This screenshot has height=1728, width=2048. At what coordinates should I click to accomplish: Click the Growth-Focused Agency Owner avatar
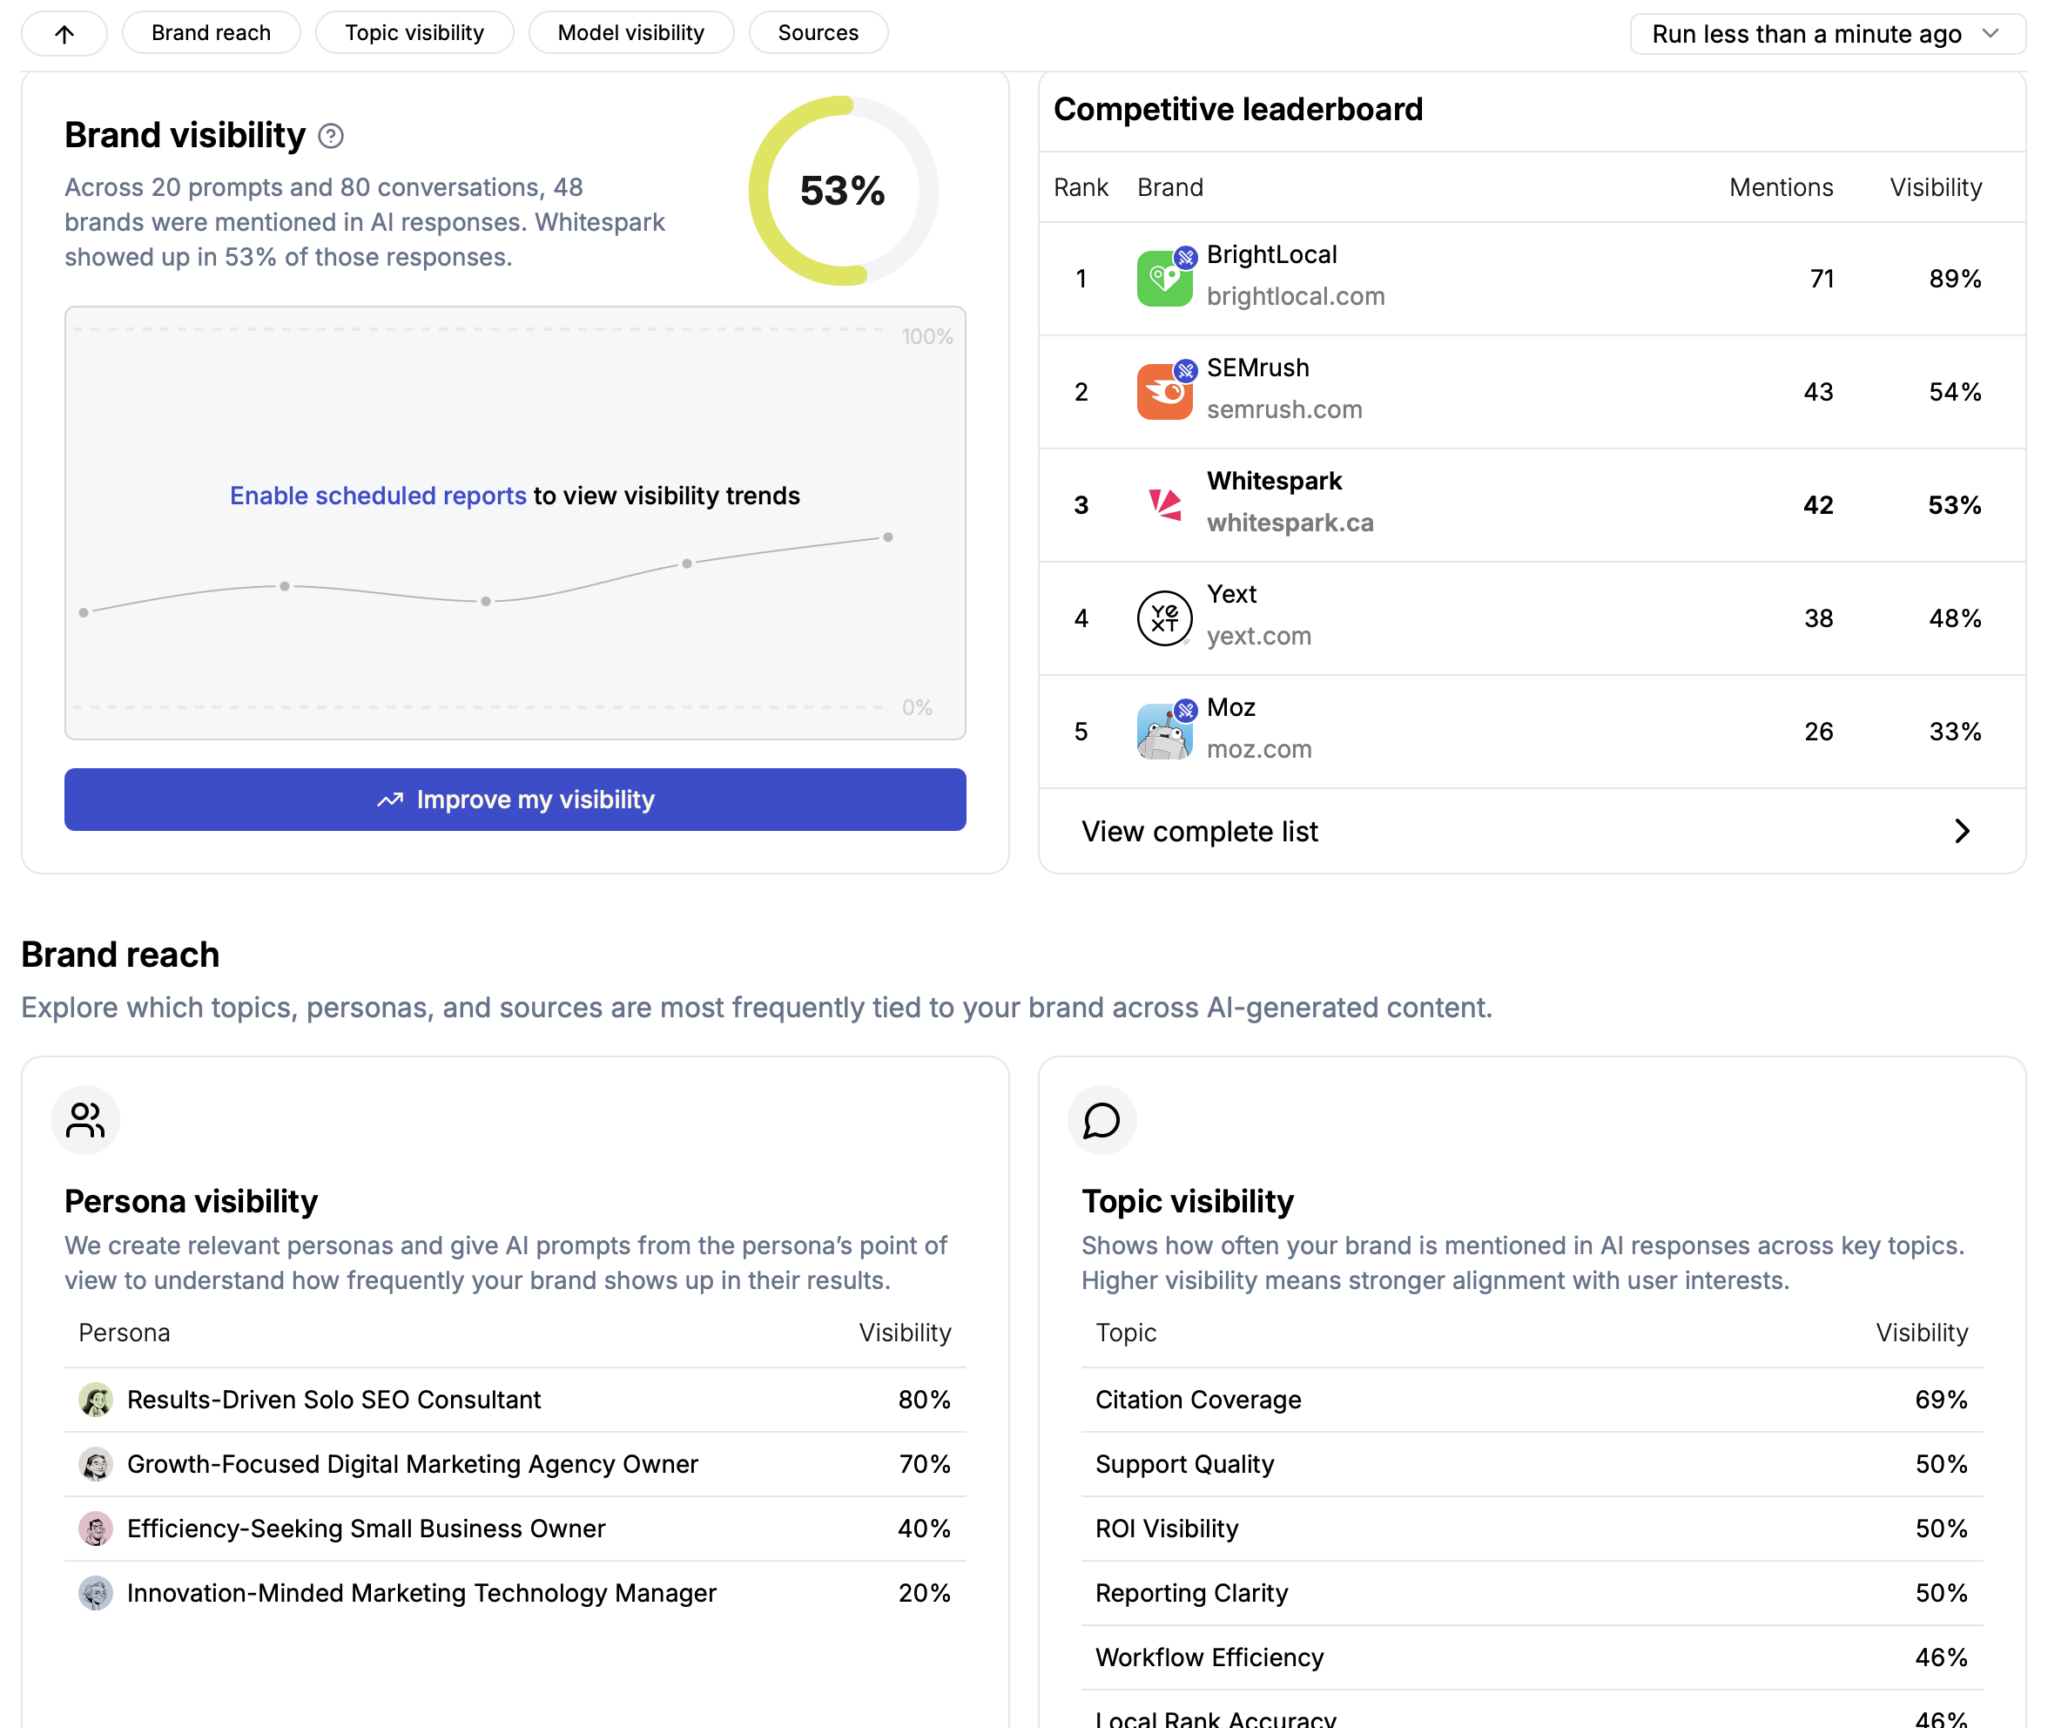tap(96, 1464)
